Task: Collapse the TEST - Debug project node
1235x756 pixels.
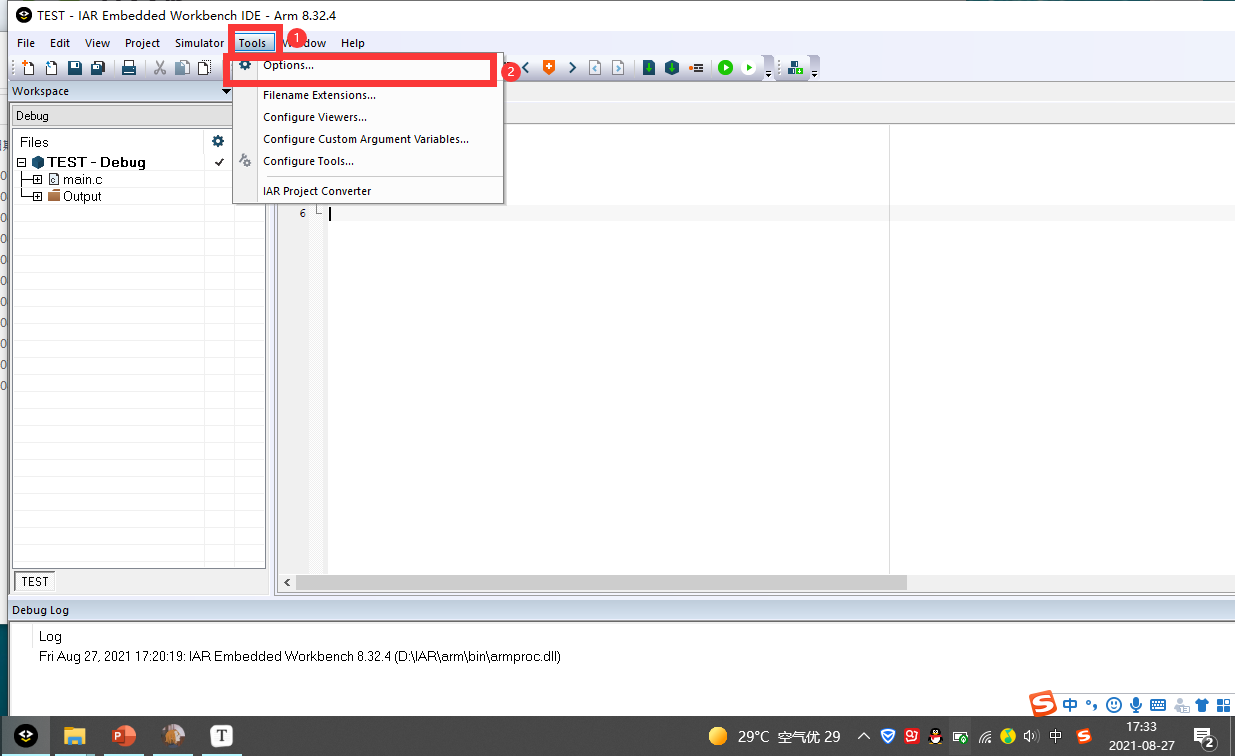Action: [22, 162]
